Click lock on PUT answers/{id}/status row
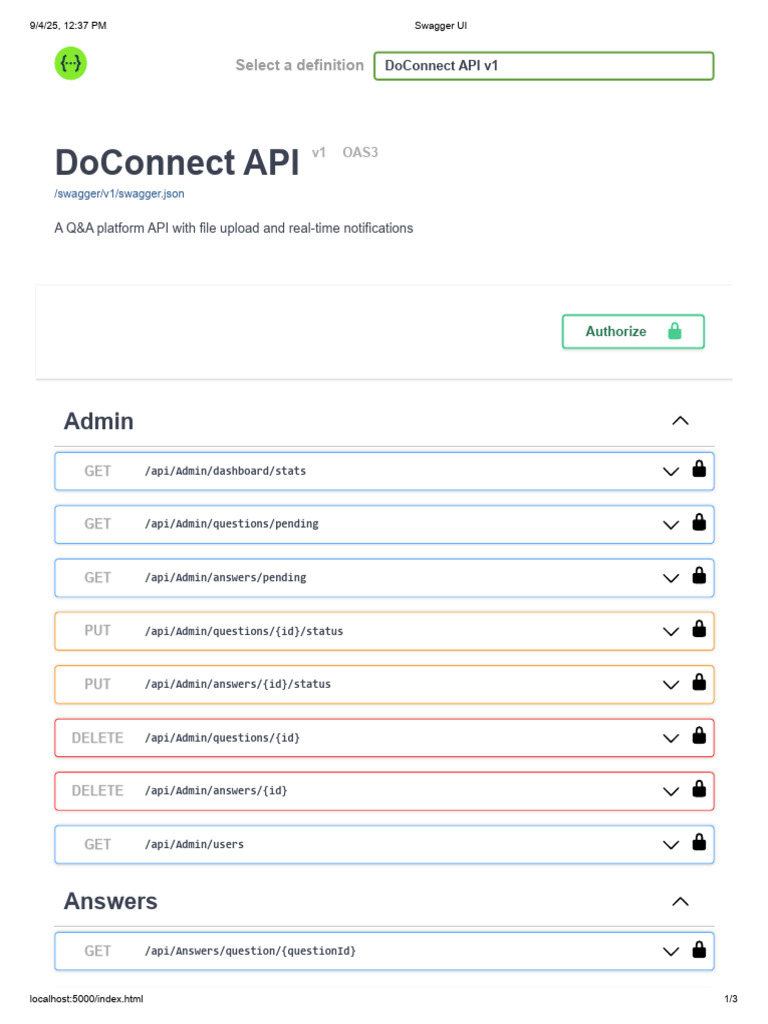This screenshot has width=768, height=1024. tap(699, 682)
